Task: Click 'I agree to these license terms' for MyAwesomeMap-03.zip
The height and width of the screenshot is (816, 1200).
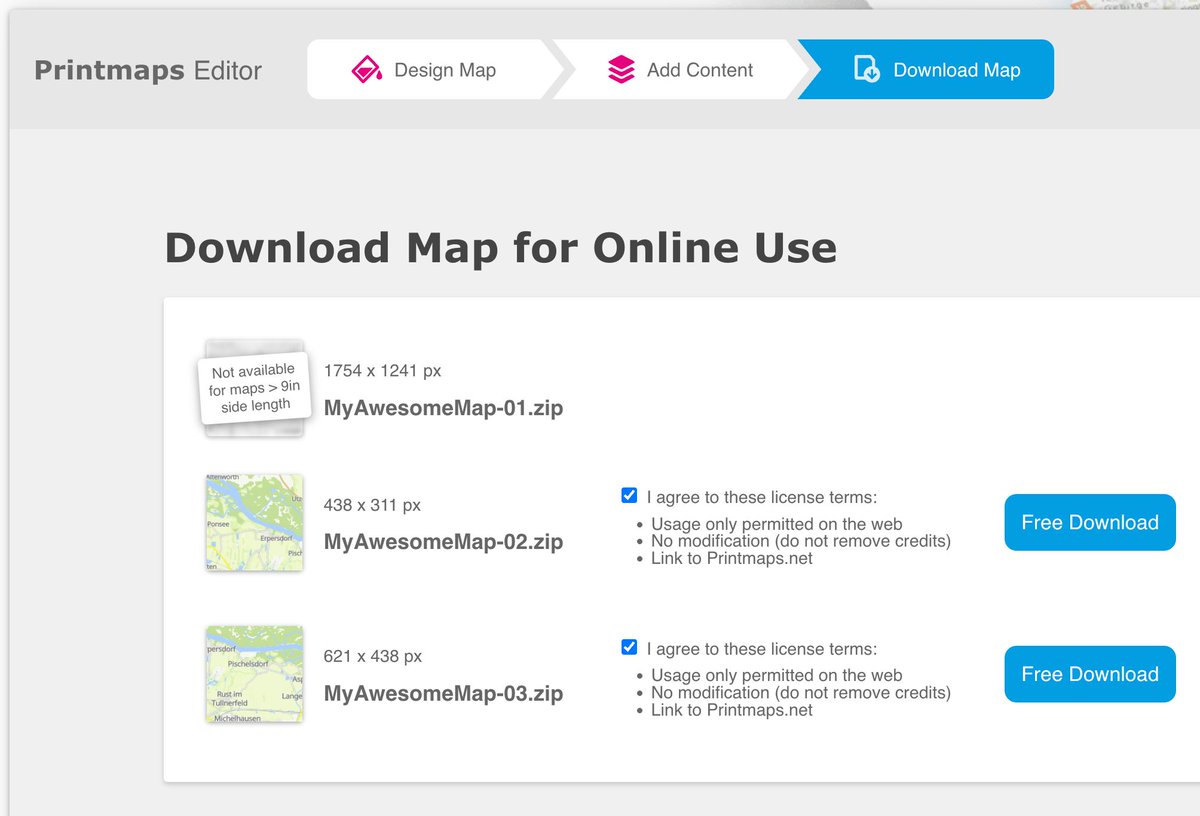Action: point(762,649)
